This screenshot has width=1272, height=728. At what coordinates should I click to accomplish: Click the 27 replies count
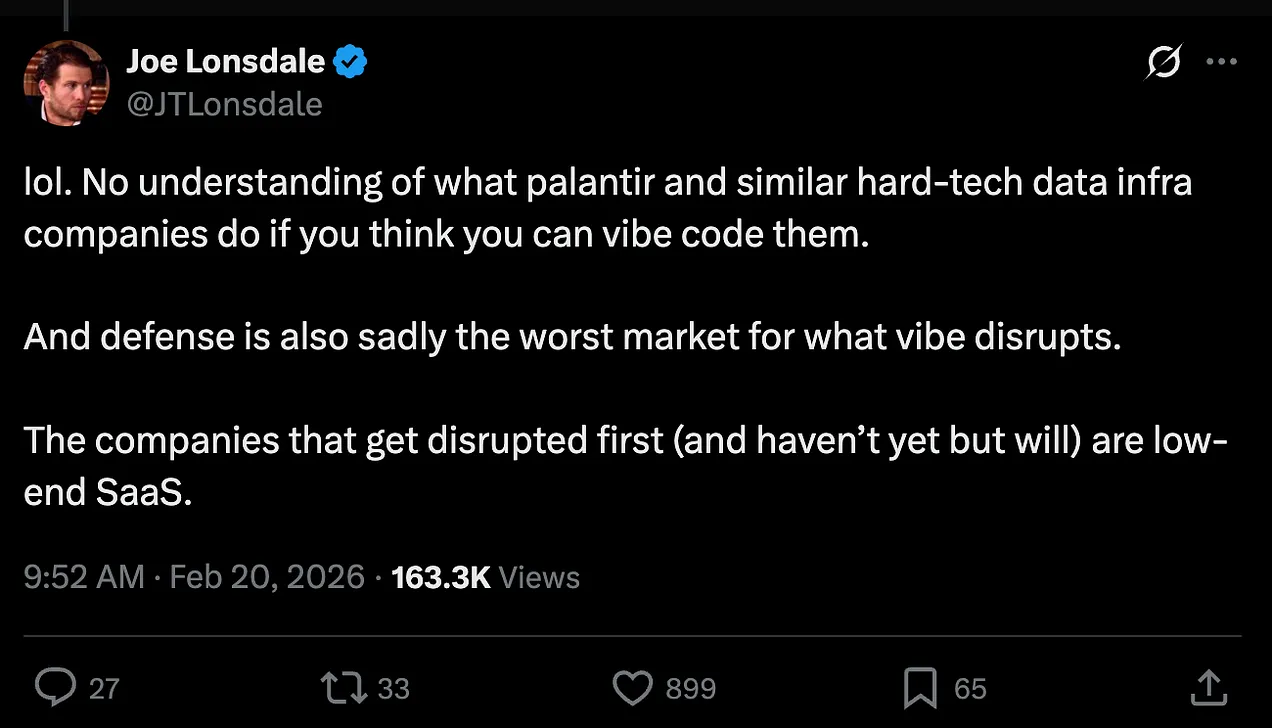[104, 687]
